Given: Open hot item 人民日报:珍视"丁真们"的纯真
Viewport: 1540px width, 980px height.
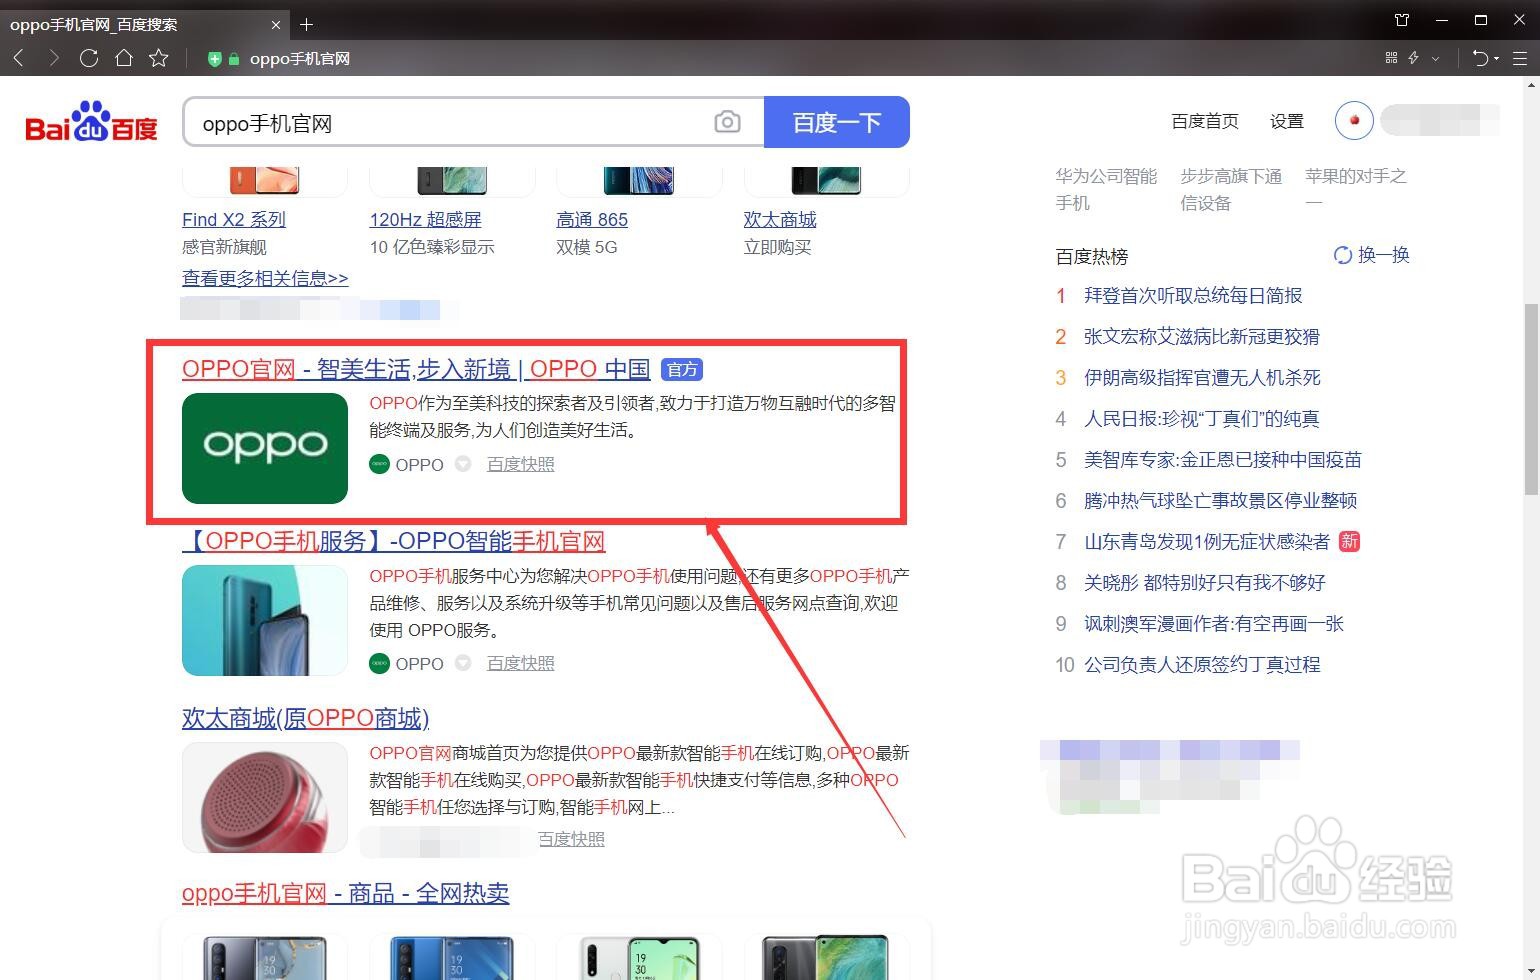Looking at the screenshot, I should pyautogui.click(x=1202, y=418).
